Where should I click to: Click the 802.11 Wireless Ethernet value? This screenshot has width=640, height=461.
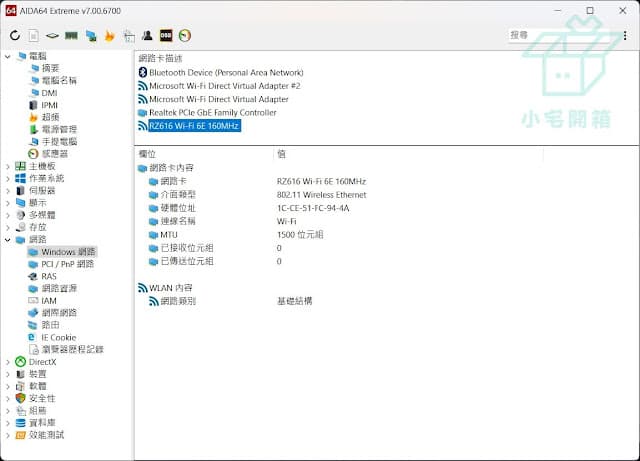(x=322, y=195)
